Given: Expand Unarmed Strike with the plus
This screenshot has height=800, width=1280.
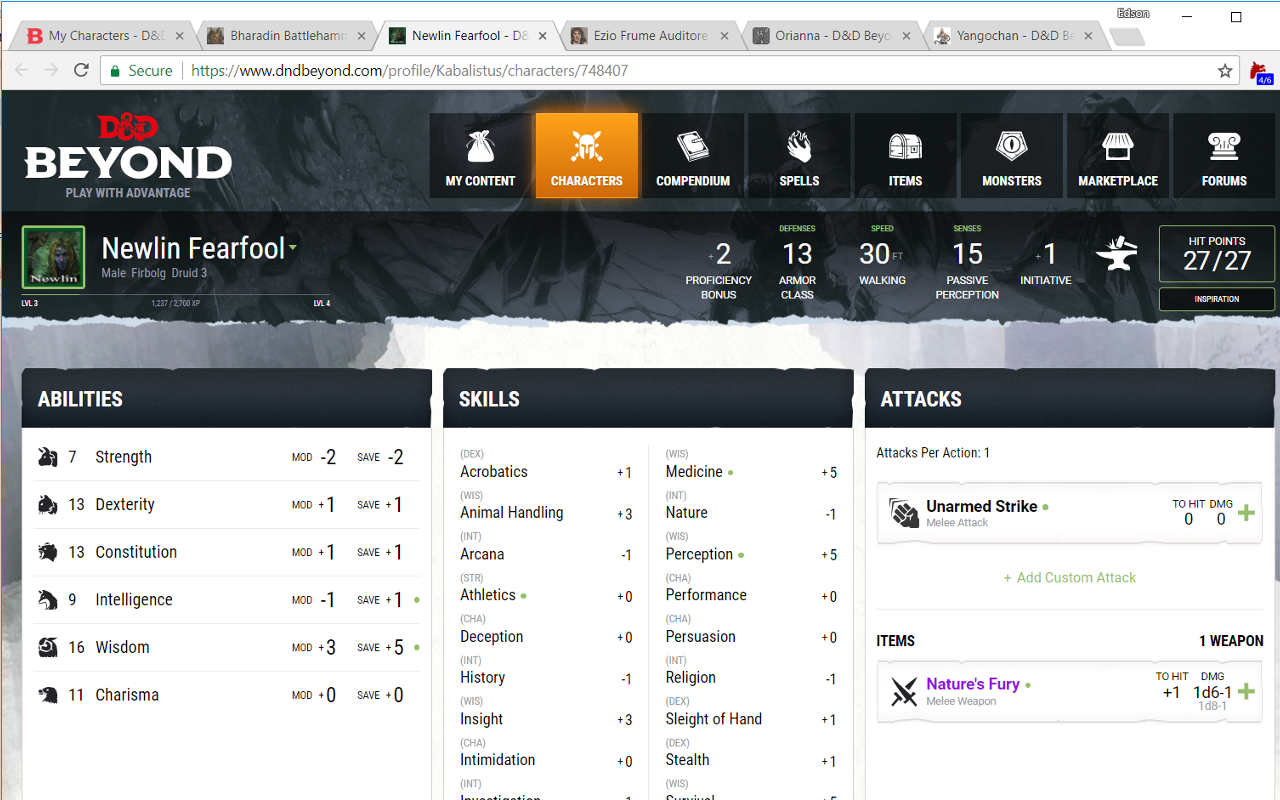Looking at the screenshot, I should [x=1246, y=513].
